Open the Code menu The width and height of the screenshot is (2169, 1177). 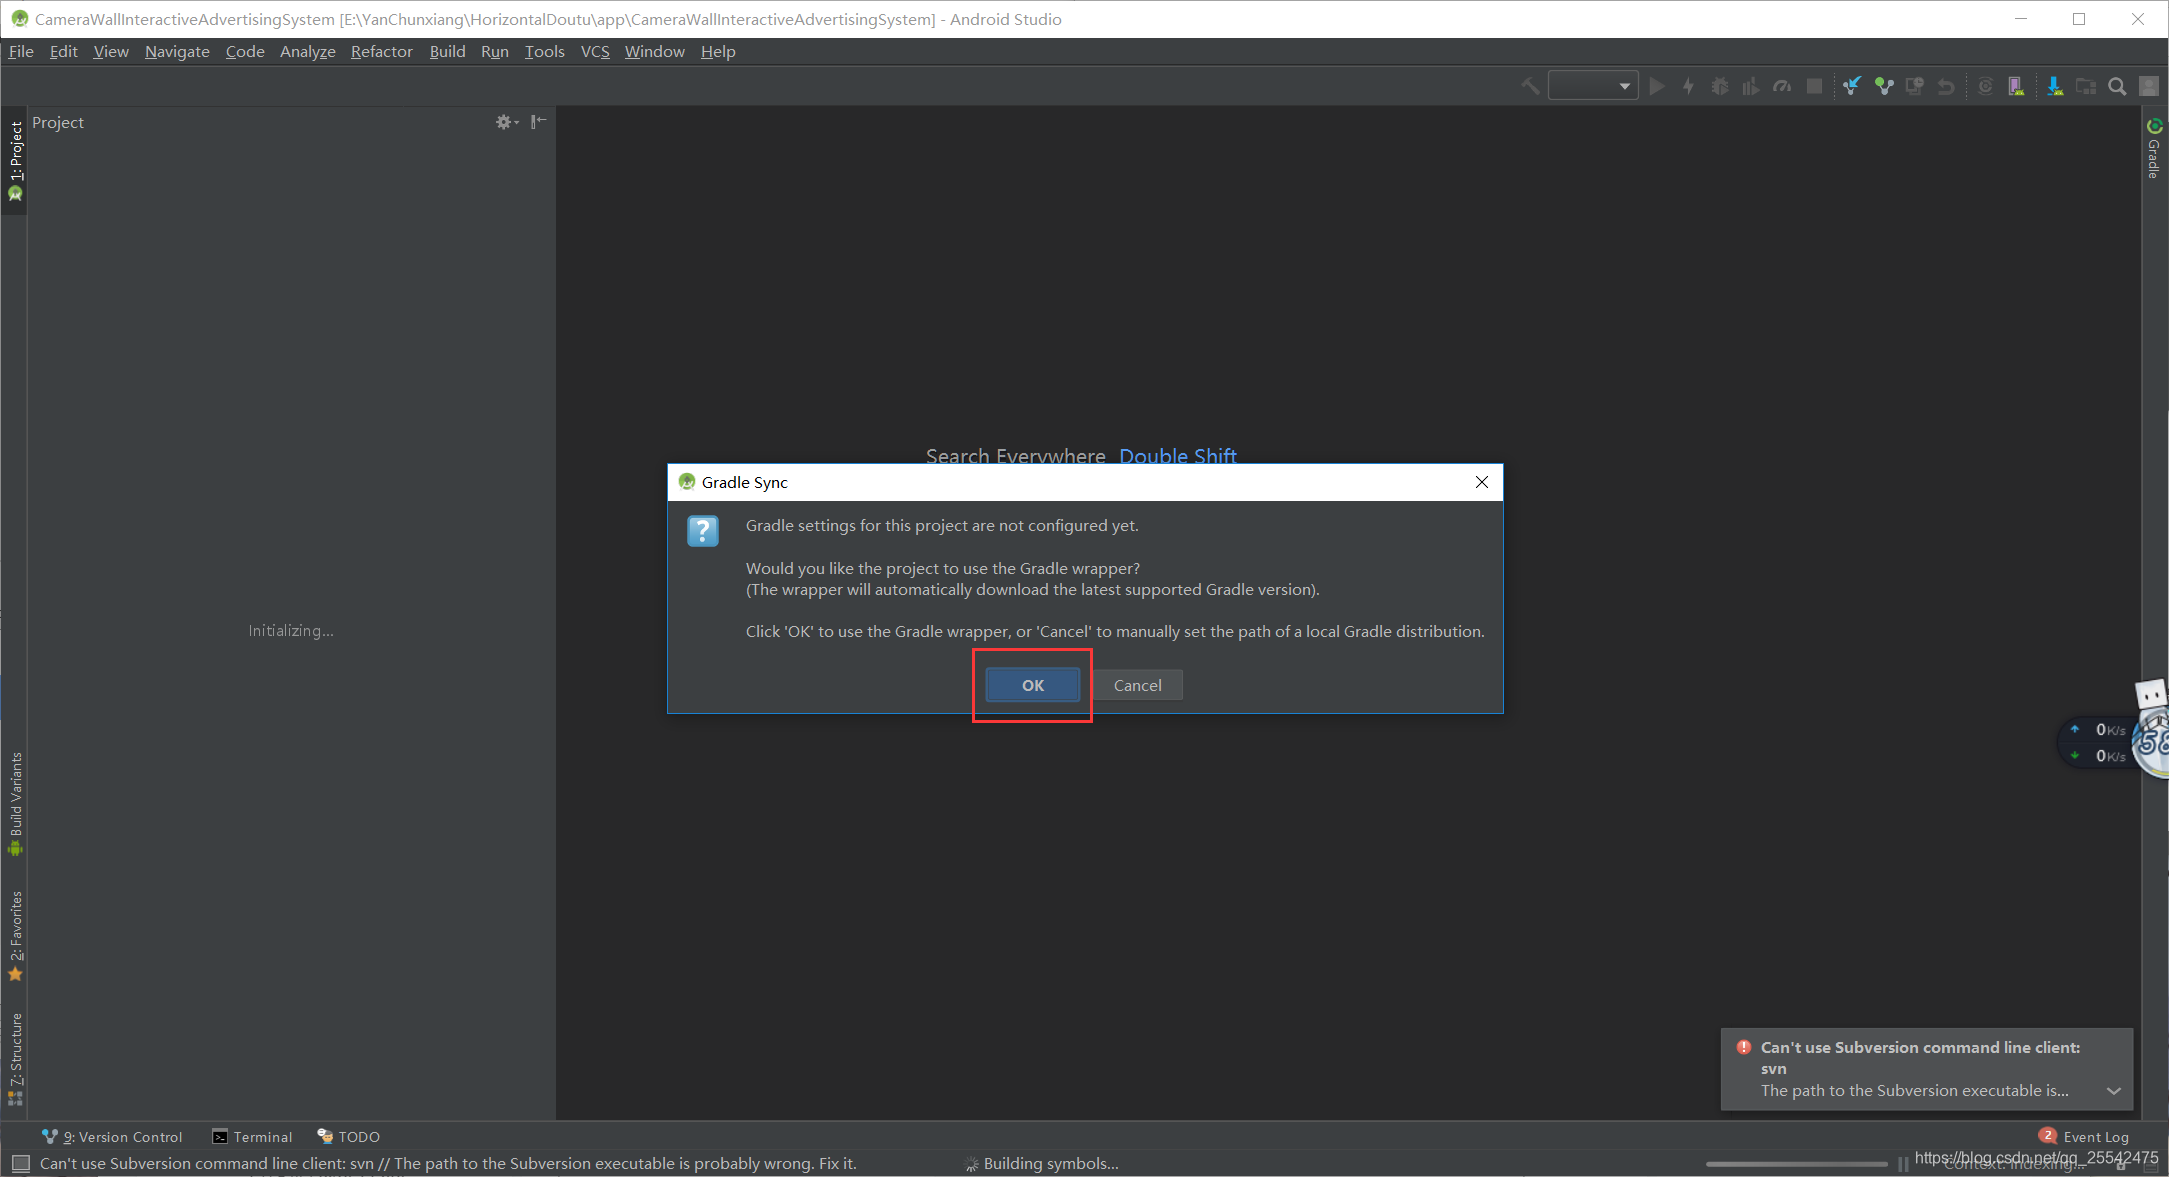(245, 51)
